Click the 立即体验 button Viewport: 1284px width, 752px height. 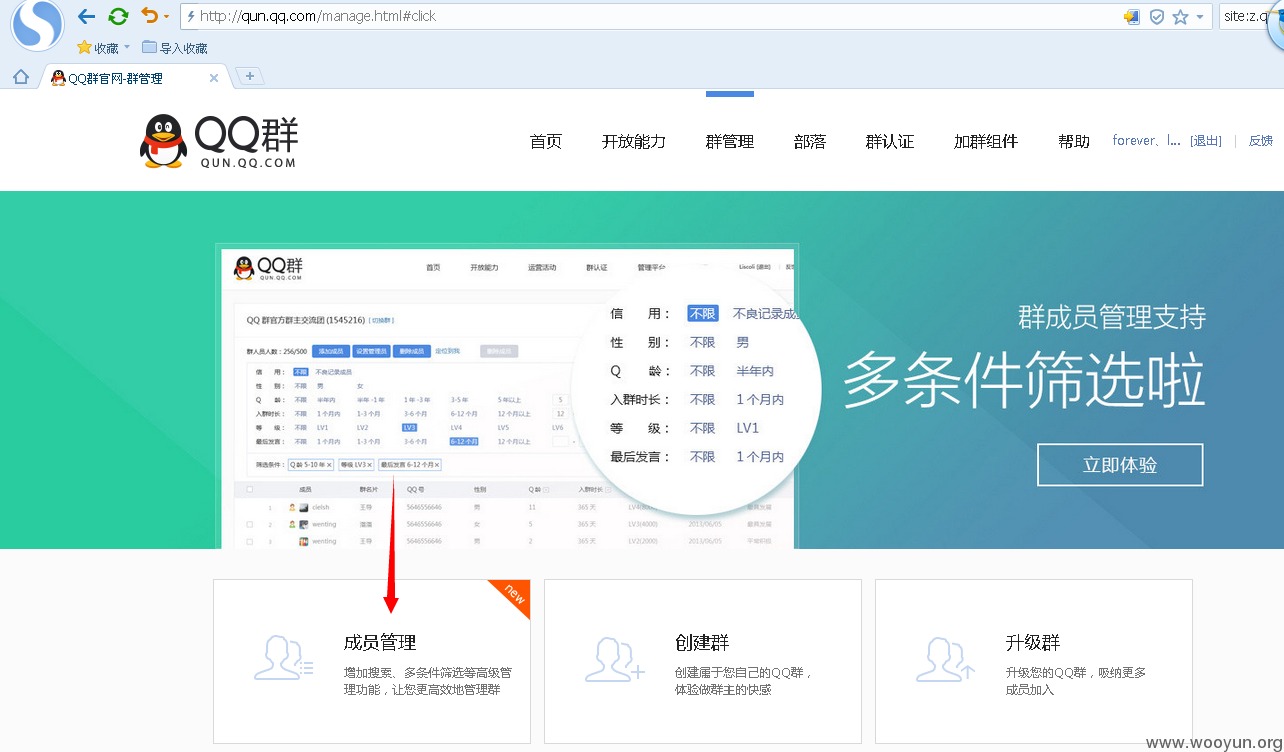(x=1120, y=465)
